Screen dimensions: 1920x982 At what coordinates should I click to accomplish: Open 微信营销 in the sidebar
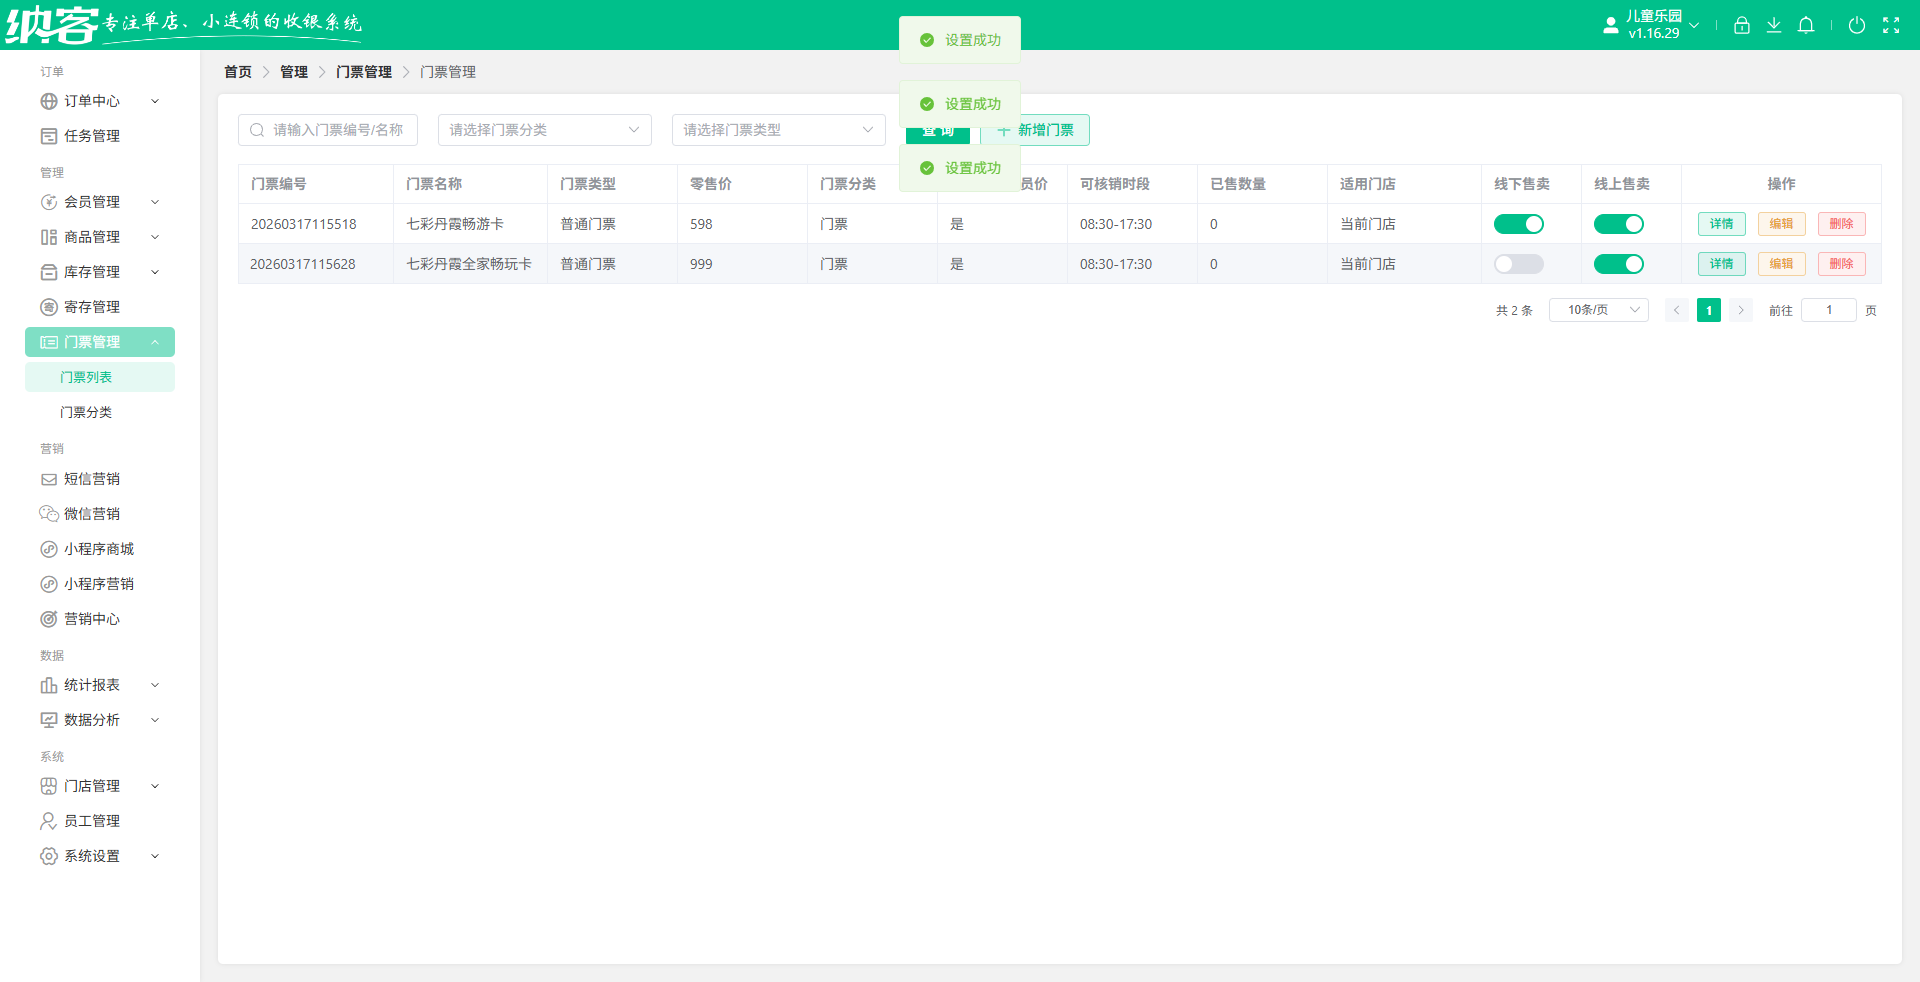tap(91, 514)
